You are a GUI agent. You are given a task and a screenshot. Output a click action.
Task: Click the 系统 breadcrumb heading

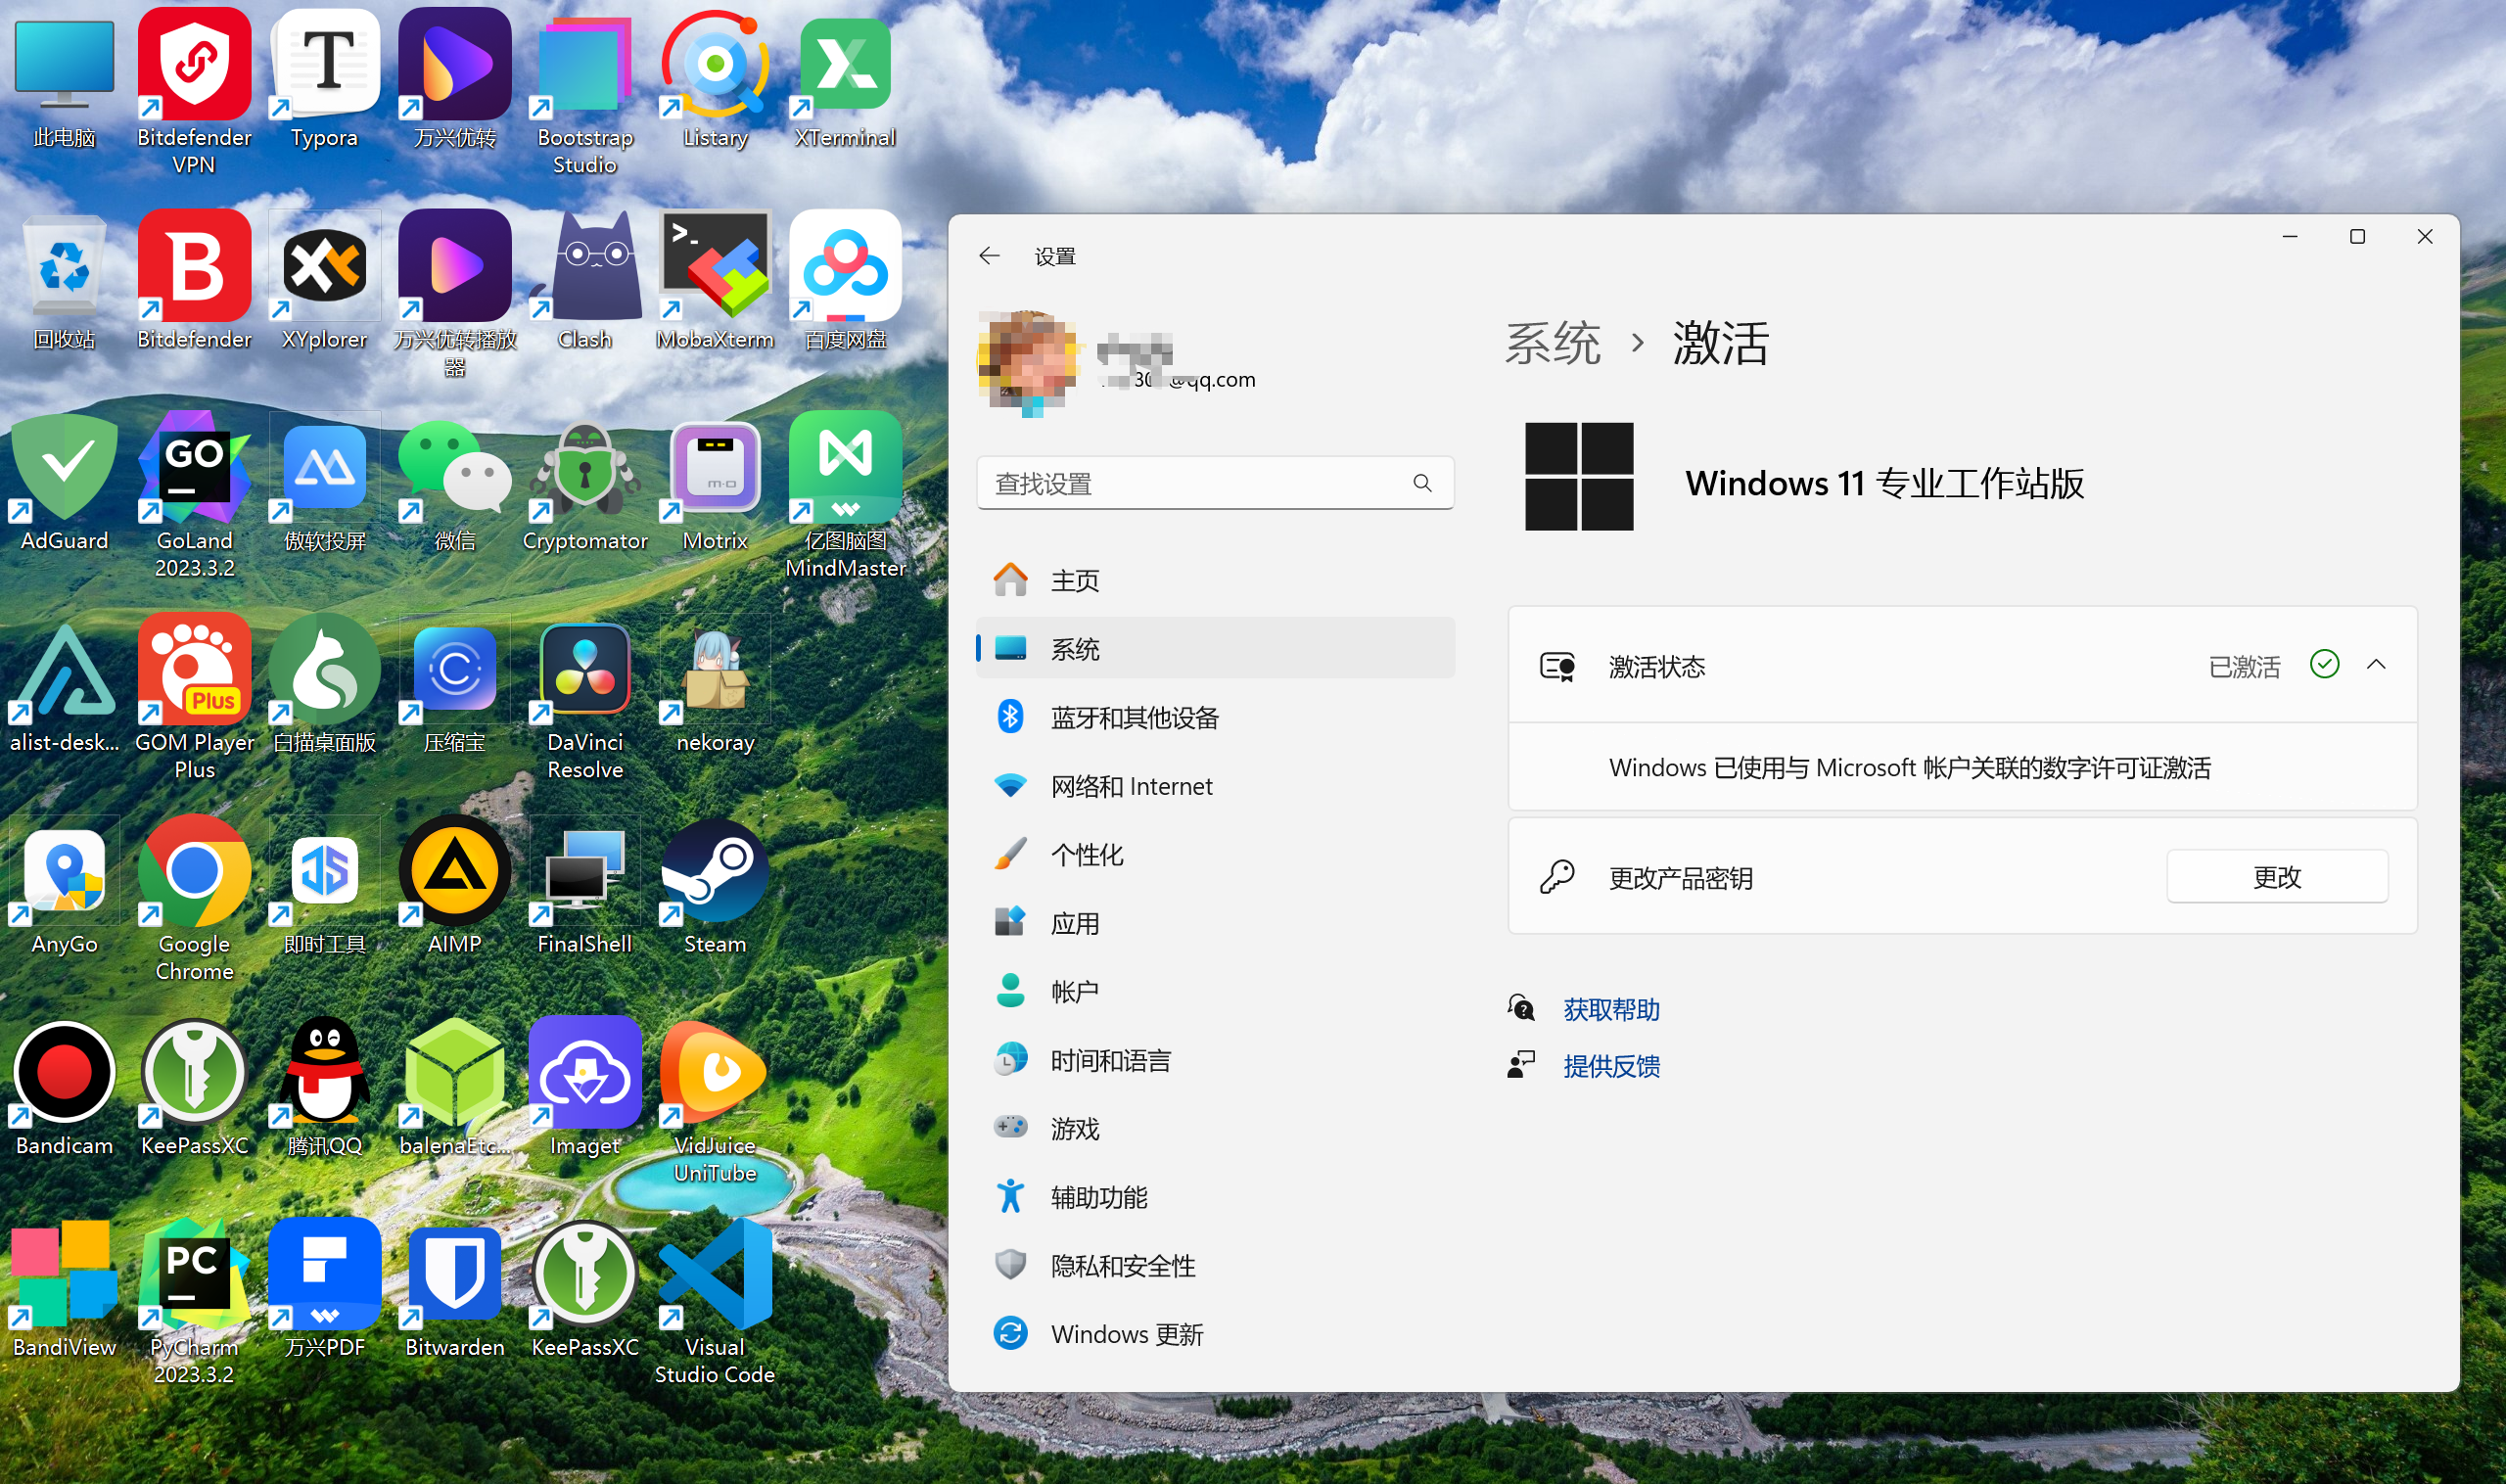(1552, 343)
